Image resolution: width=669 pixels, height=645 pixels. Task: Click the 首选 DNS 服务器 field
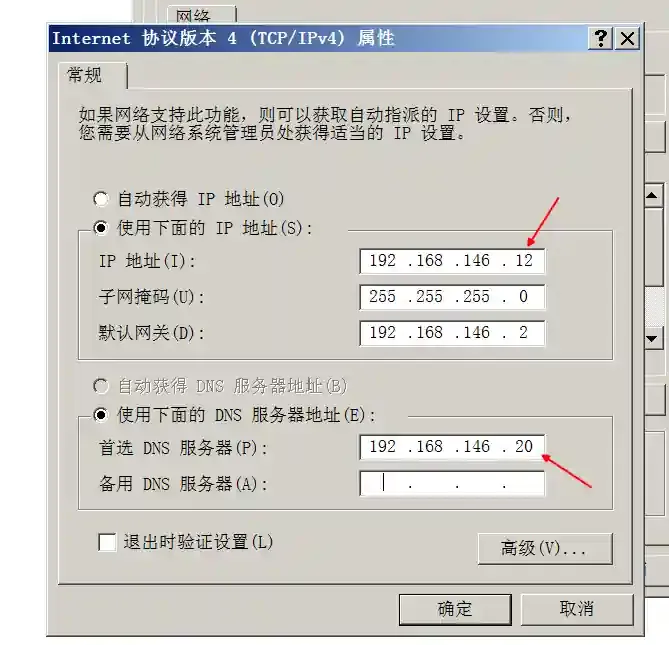[452, 447]
